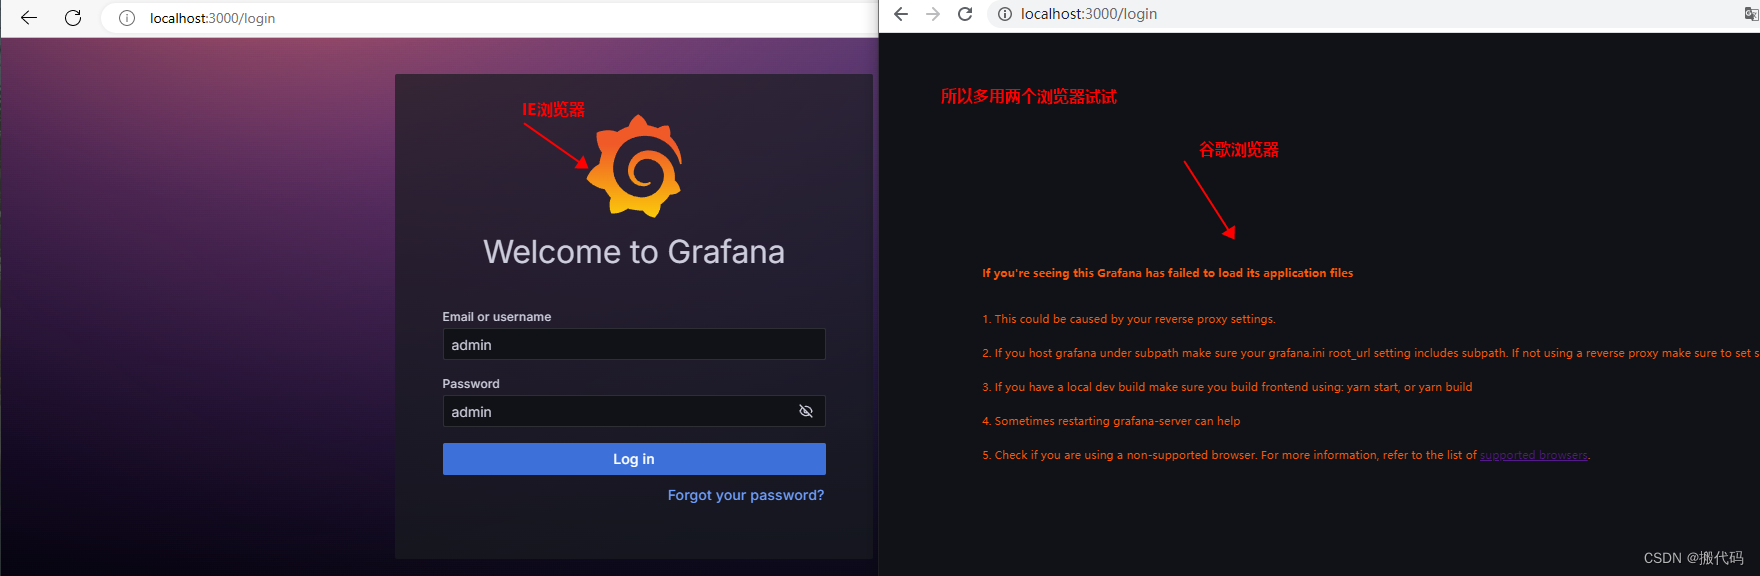Reload the Chrome browser page
The width and height of the screenshot is (1760, 576).
click(x=965, y=14)
